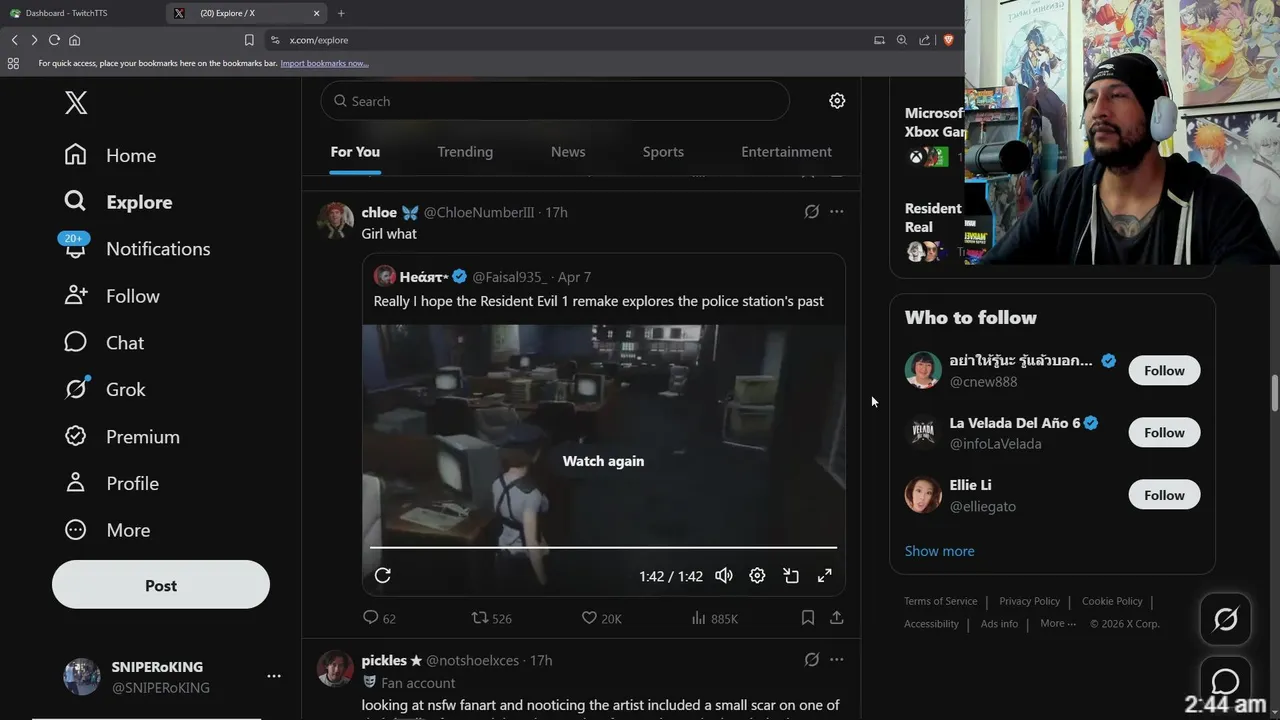Open Explore settings gear icon
The height and width of the screenshot is (720, 1280).
point(837,101)
